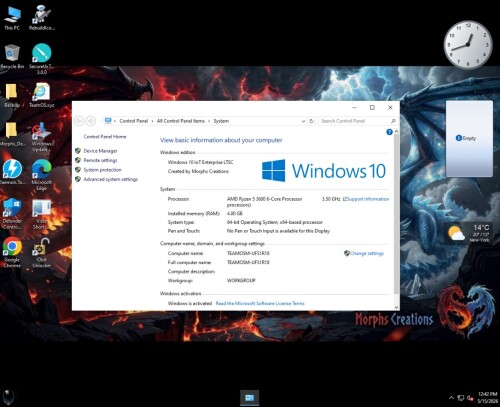Select the Control Panel breadcrumb

tap(133, 121)
